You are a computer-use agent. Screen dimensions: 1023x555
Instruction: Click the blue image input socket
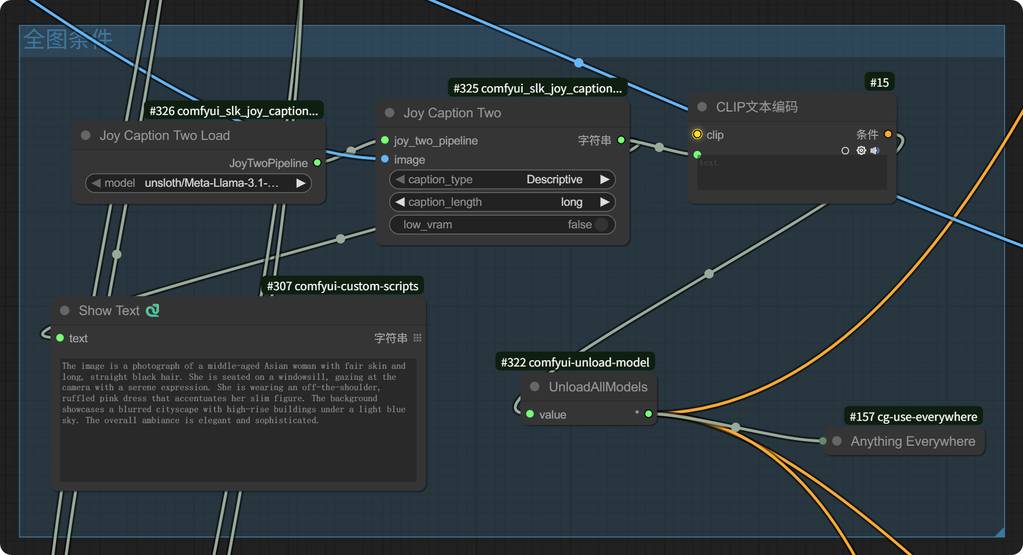pyautogui.click(x=385, y=160)
